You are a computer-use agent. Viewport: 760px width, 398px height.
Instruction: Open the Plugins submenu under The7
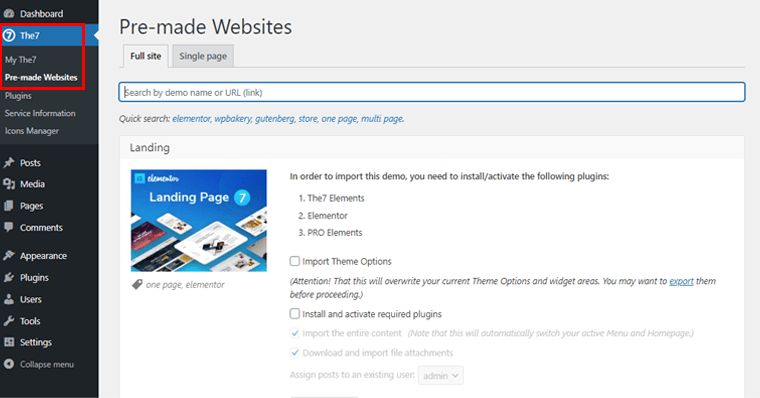(x=18, y=96)
